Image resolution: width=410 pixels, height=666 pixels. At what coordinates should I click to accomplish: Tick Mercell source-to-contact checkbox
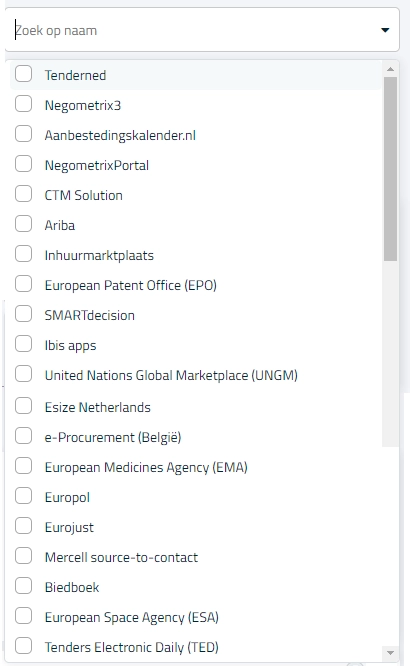pos(23,556)
